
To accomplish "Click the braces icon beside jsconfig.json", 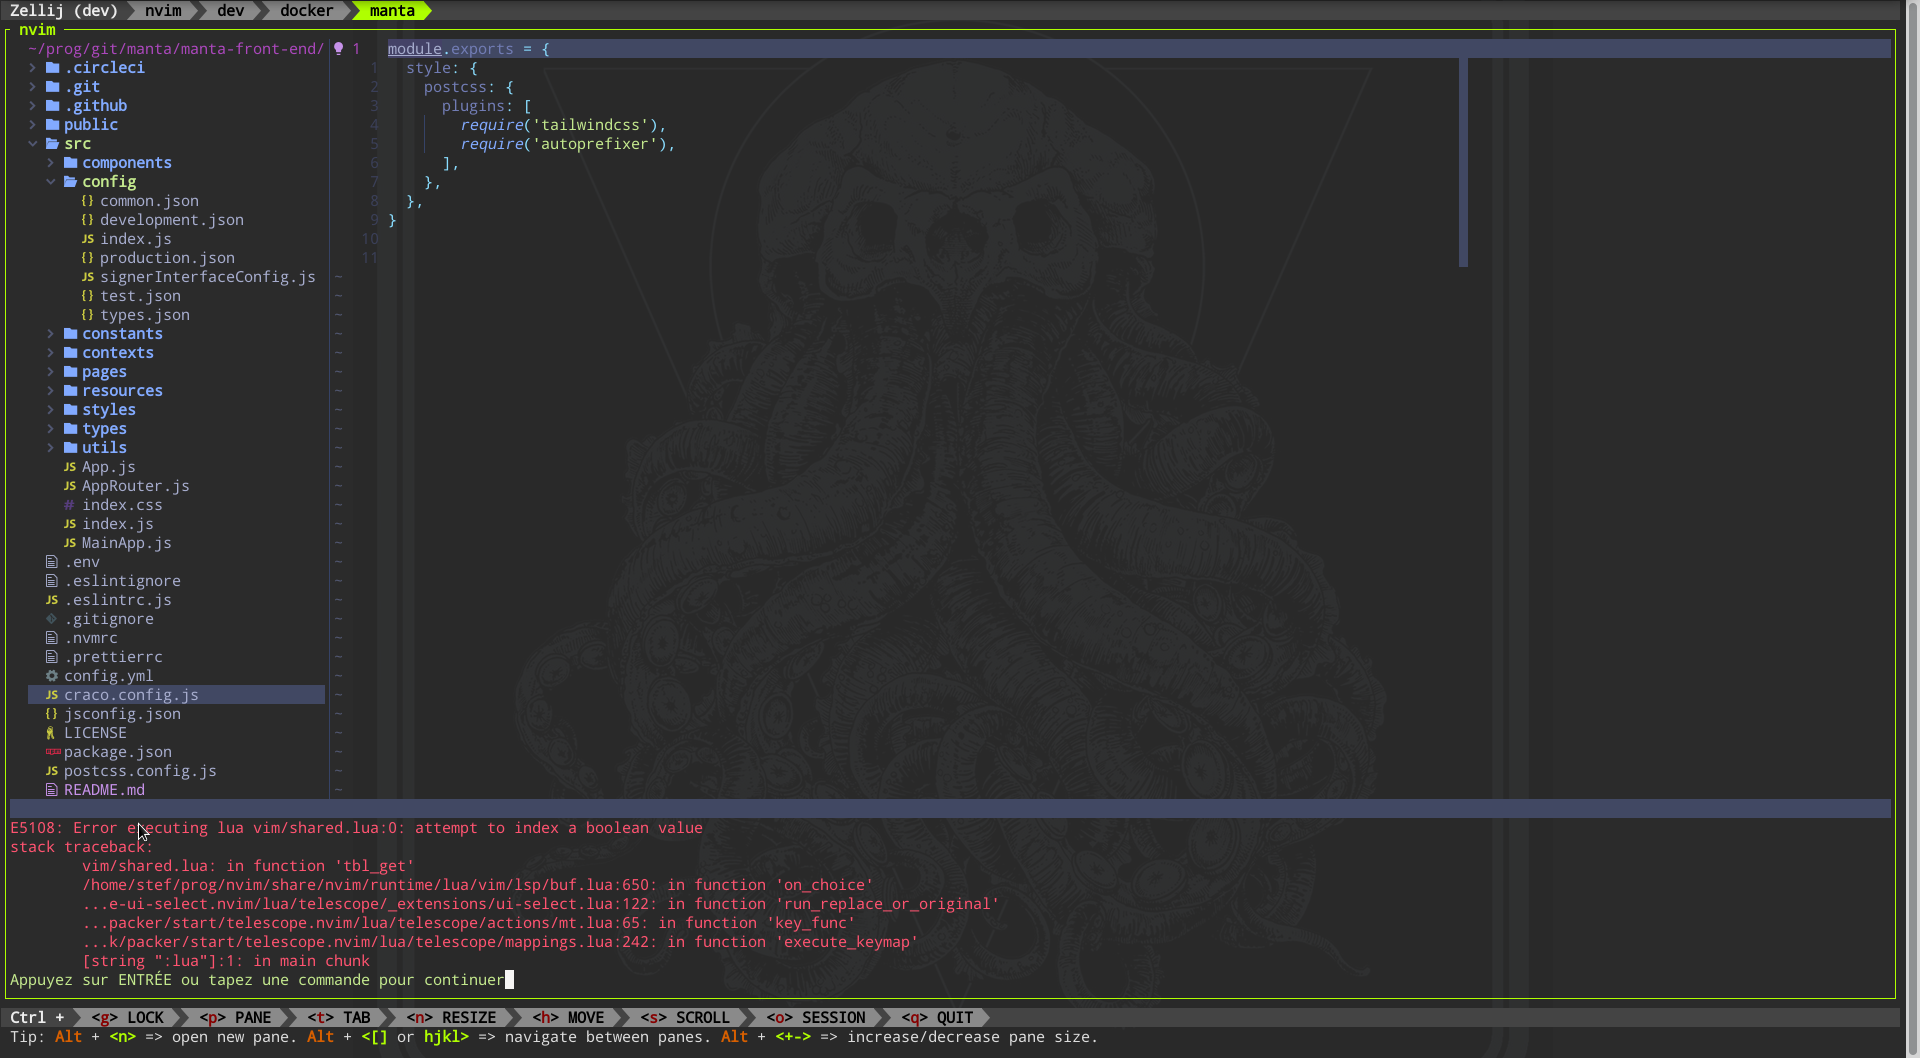I will click(51, 714).
